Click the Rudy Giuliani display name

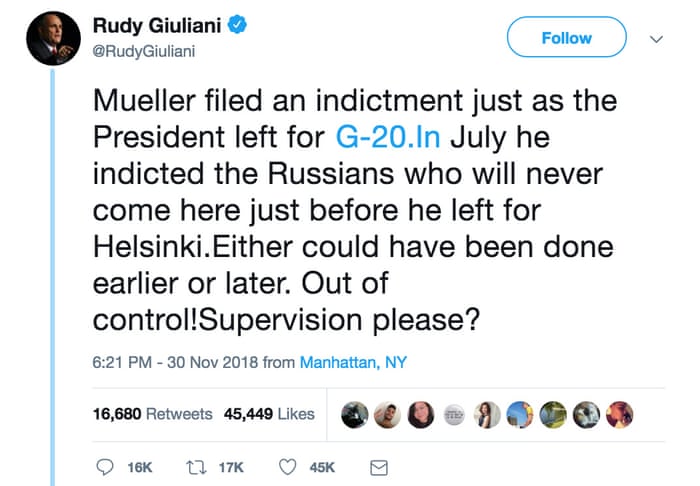[157, 23]
